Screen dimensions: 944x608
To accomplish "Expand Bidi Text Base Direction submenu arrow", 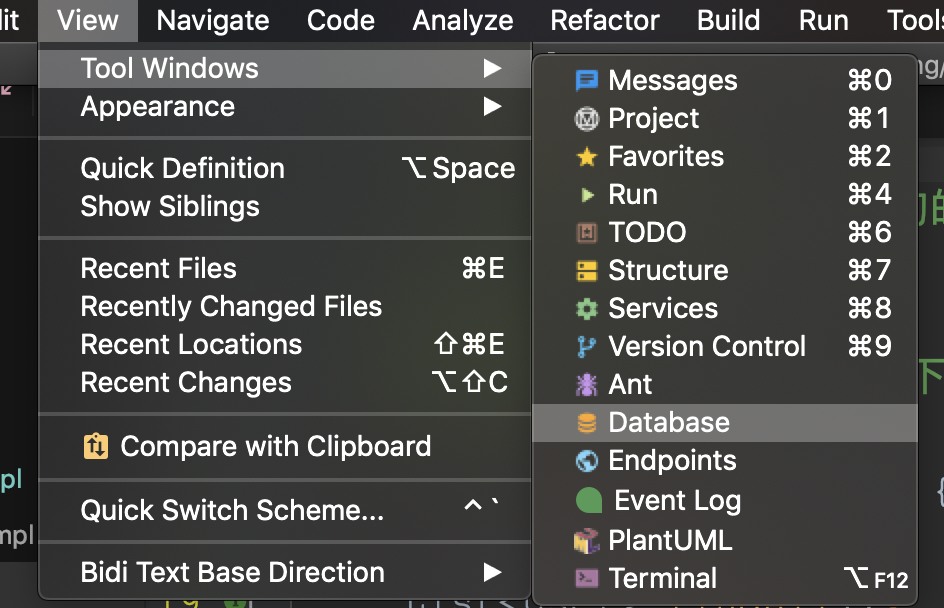I will (x=492, y=572).
